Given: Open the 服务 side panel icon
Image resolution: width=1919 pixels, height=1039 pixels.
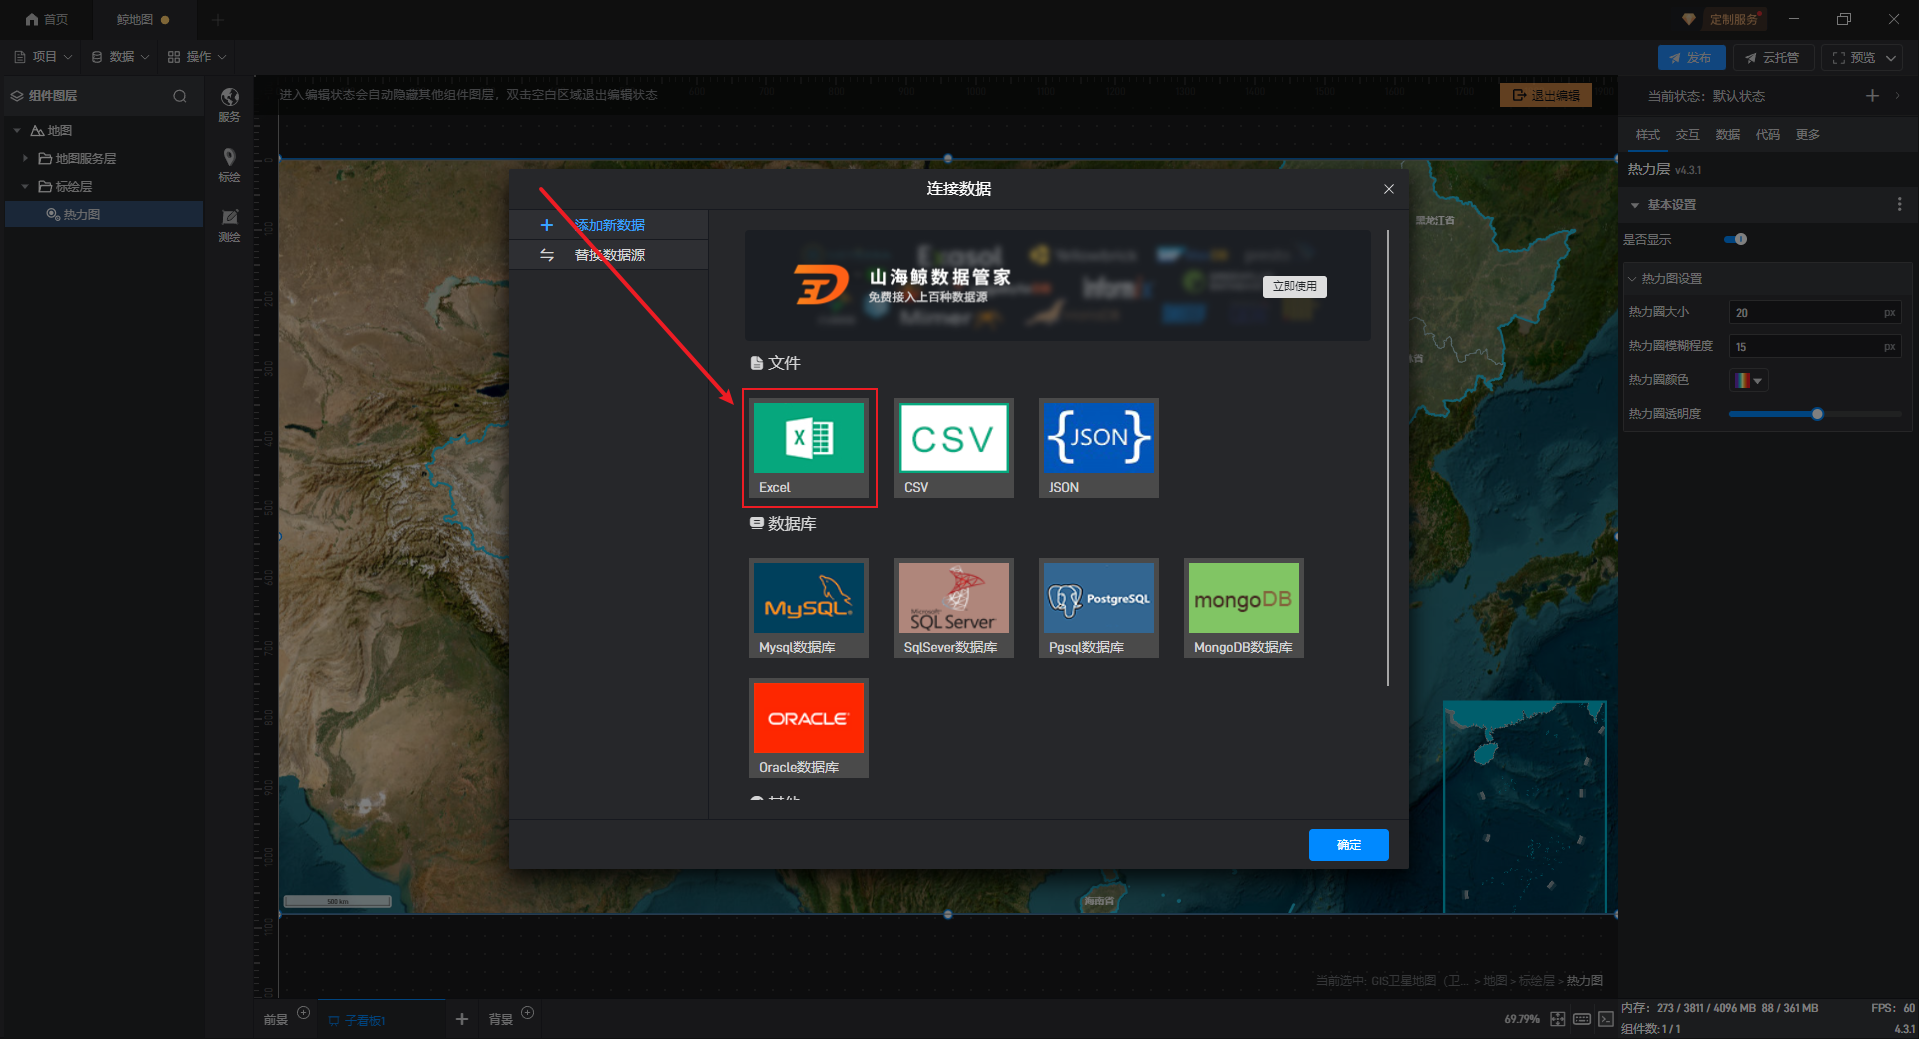Looking at the screenshot, I should point(229,104).
